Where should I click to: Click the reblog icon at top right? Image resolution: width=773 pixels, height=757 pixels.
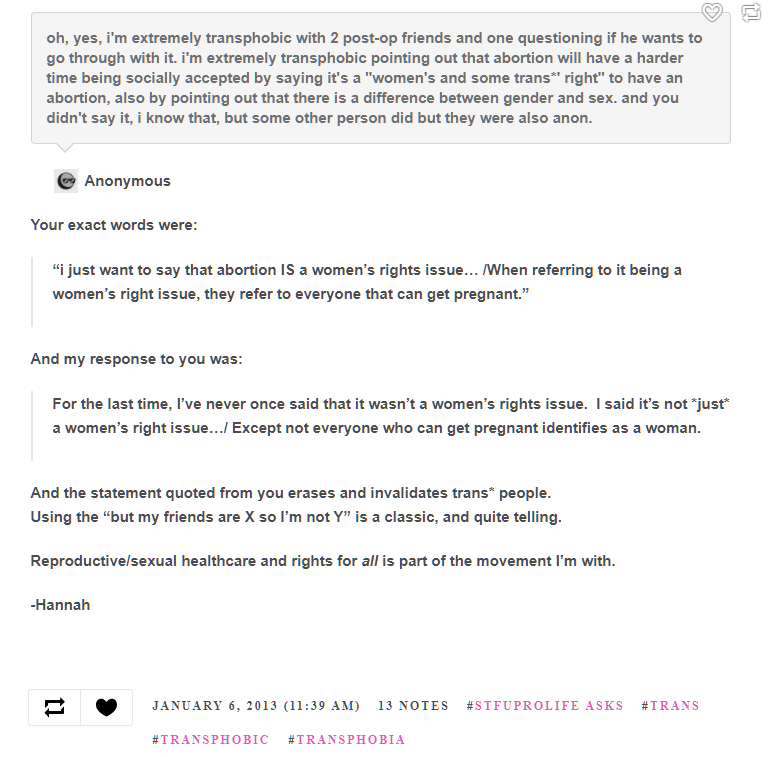(x=751, y=13)
